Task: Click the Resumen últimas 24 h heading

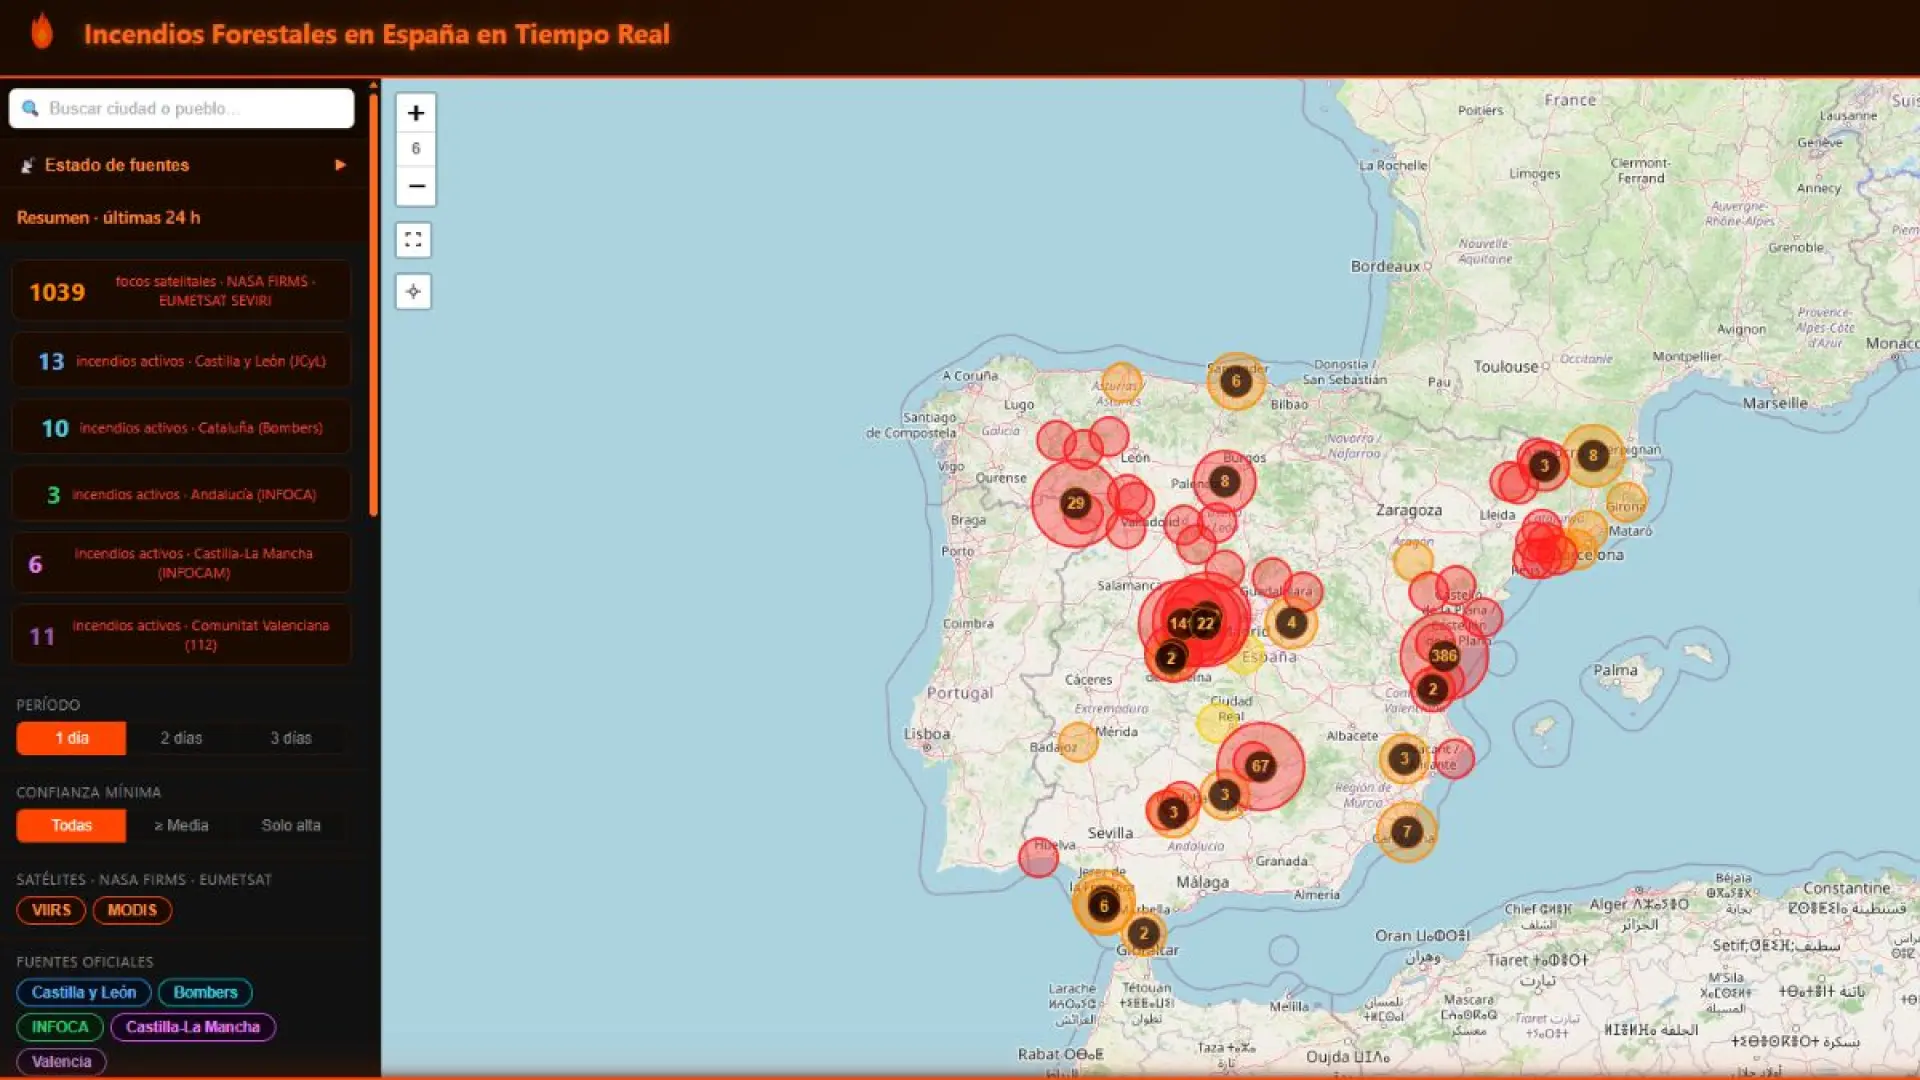Action: tap(108, 217)
